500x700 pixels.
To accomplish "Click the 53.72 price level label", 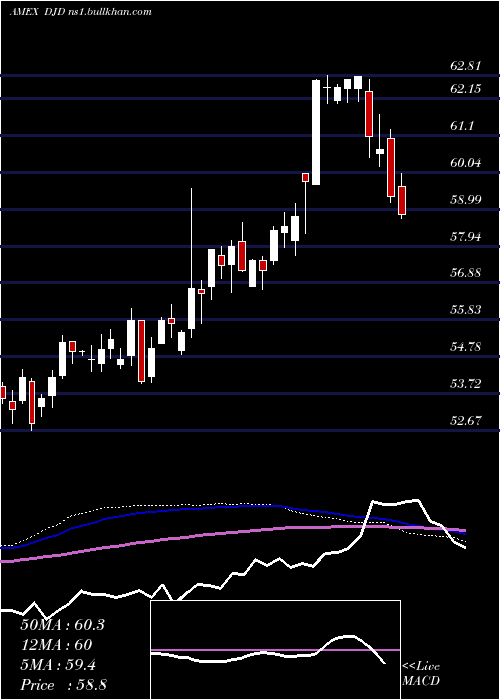I will [x=466, y=384].
